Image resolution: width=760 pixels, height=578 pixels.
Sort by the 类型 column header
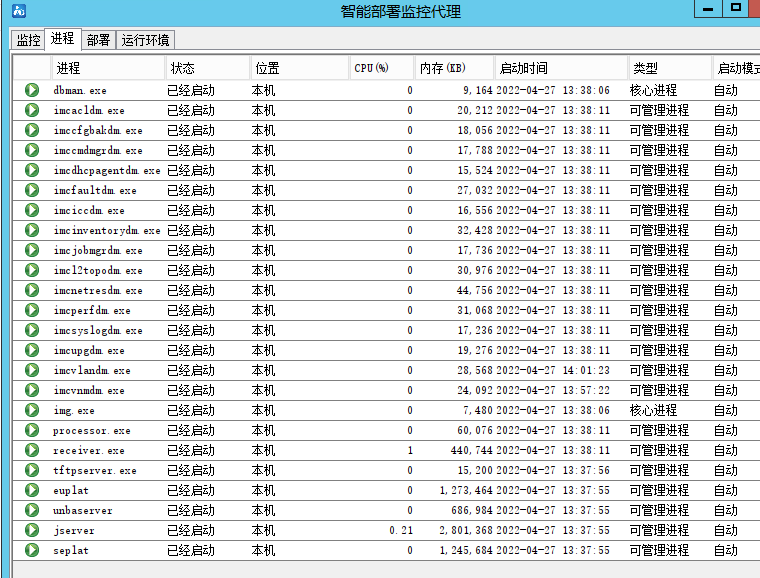pos(670,68)
